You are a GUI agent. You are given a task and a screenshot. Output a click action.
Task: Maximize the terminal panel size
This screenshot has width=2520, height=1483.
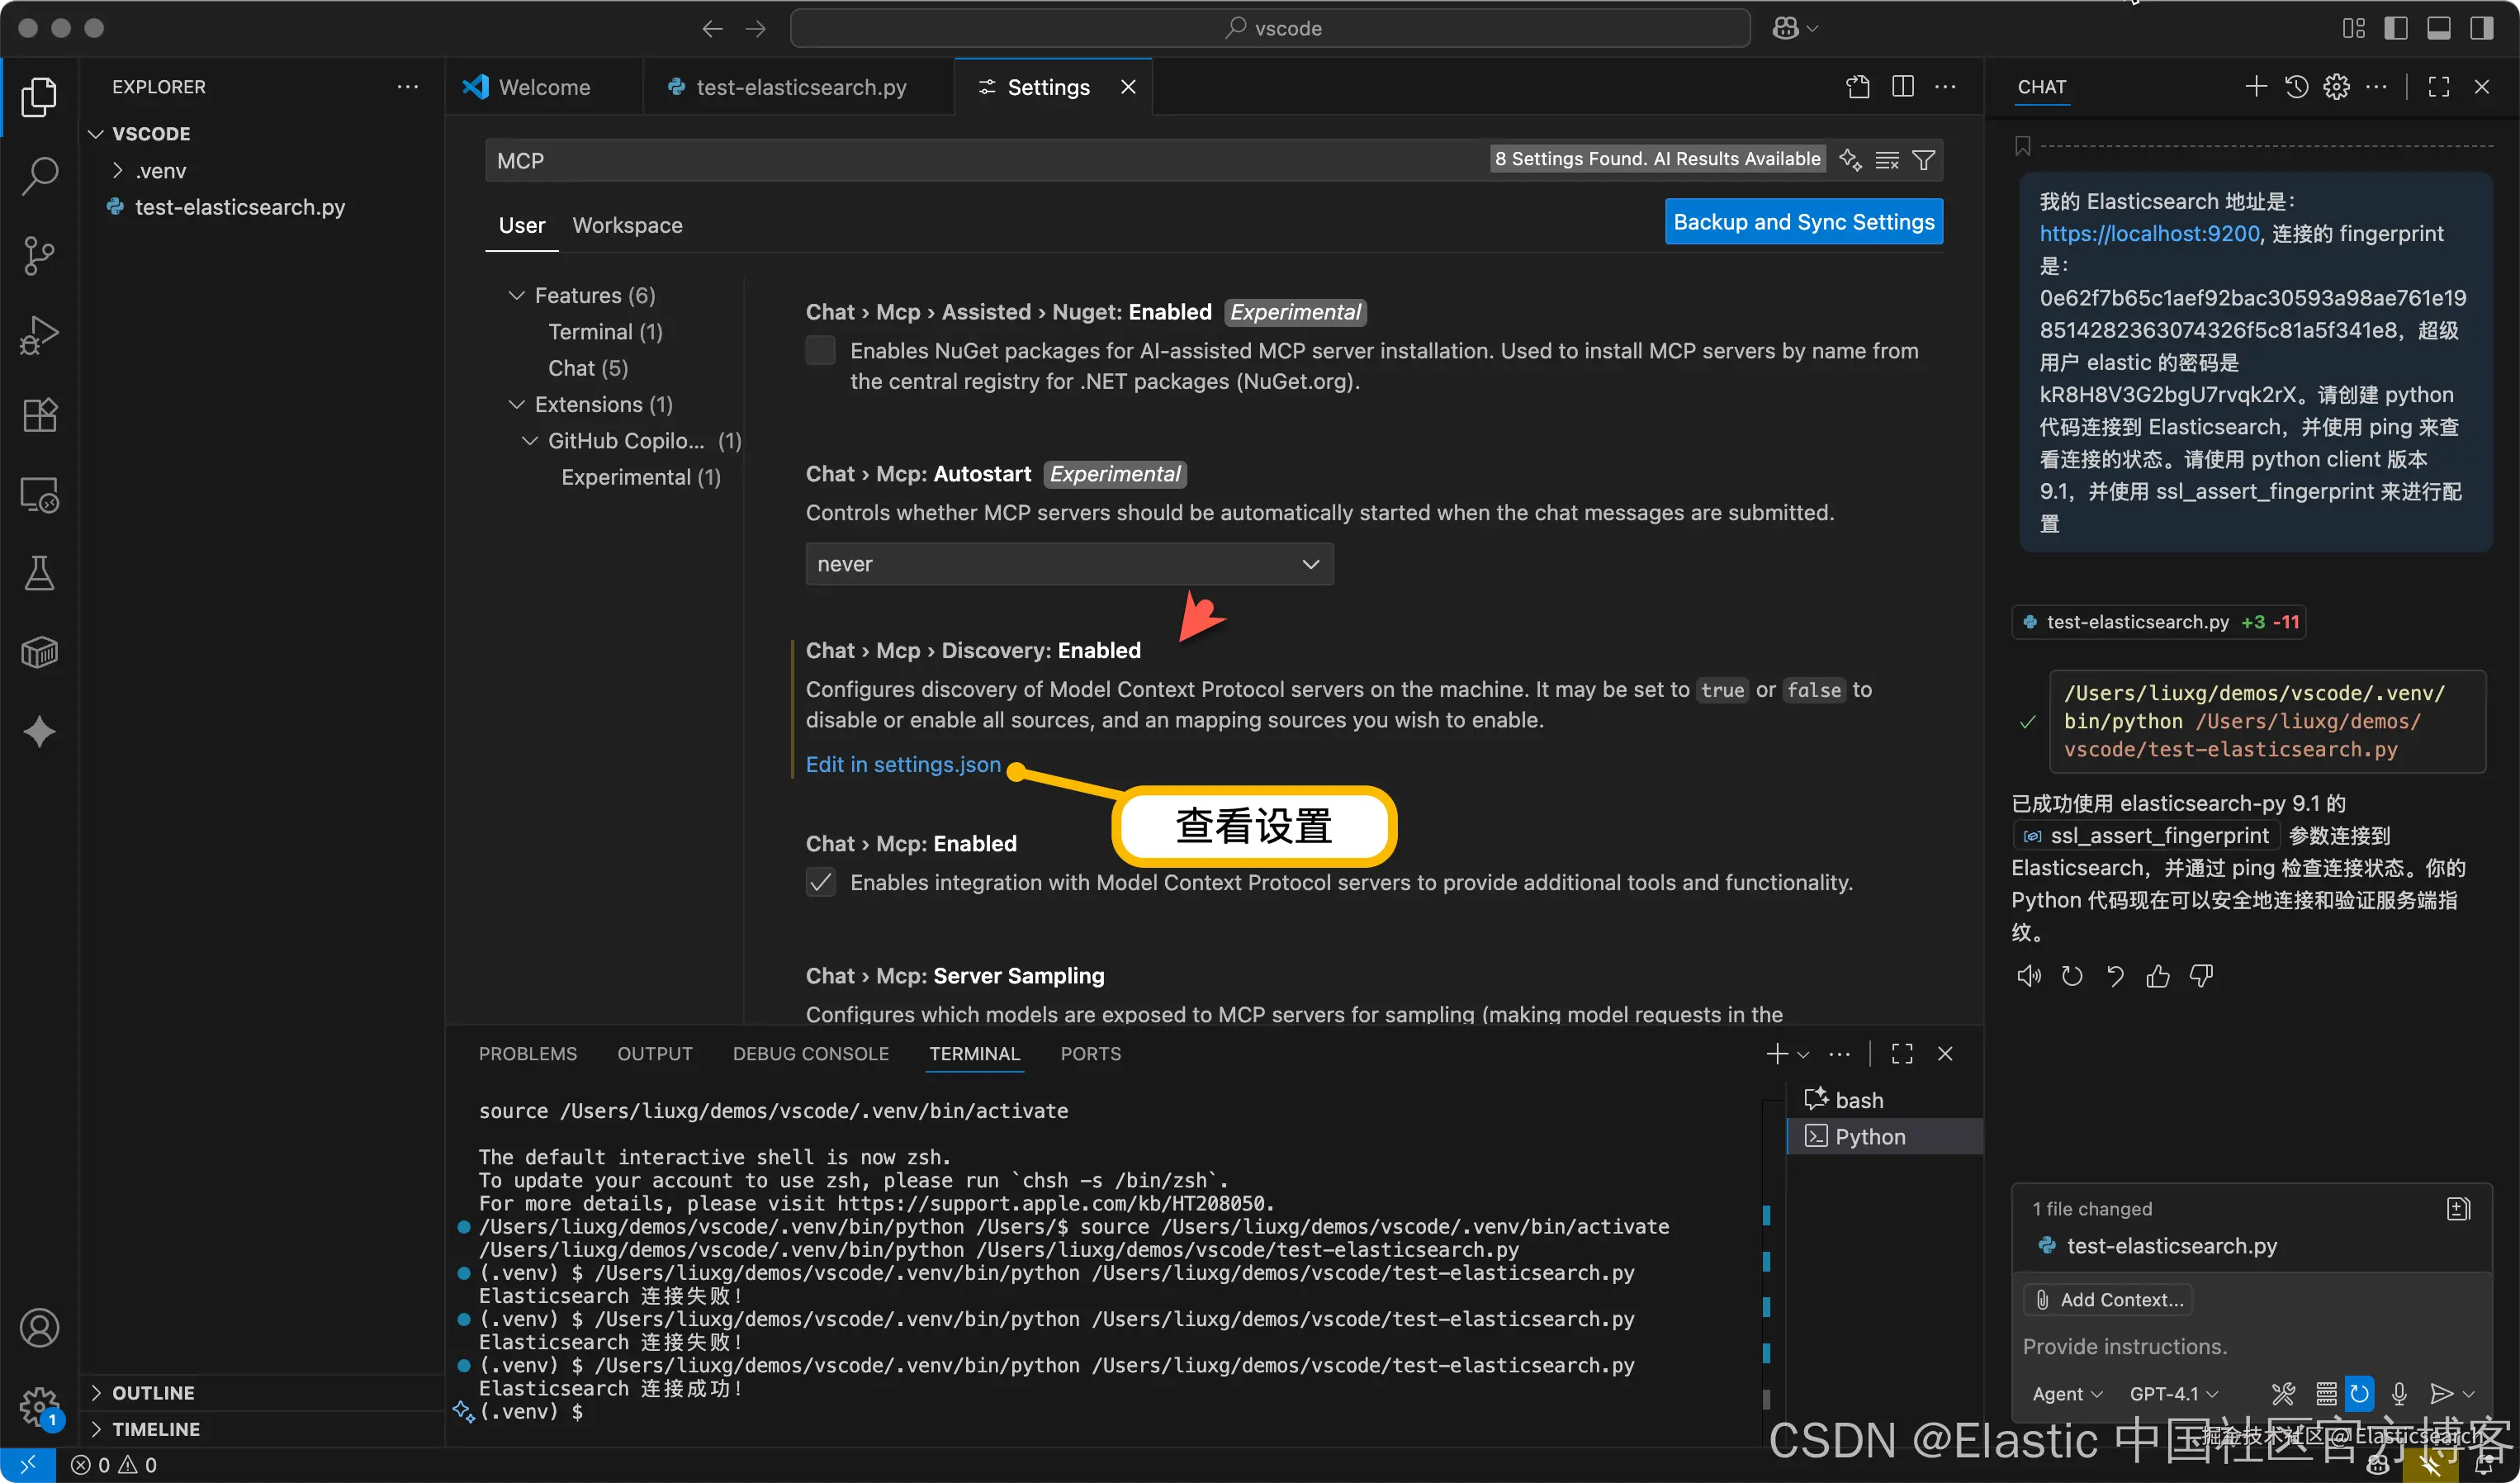[1902, 1053]
